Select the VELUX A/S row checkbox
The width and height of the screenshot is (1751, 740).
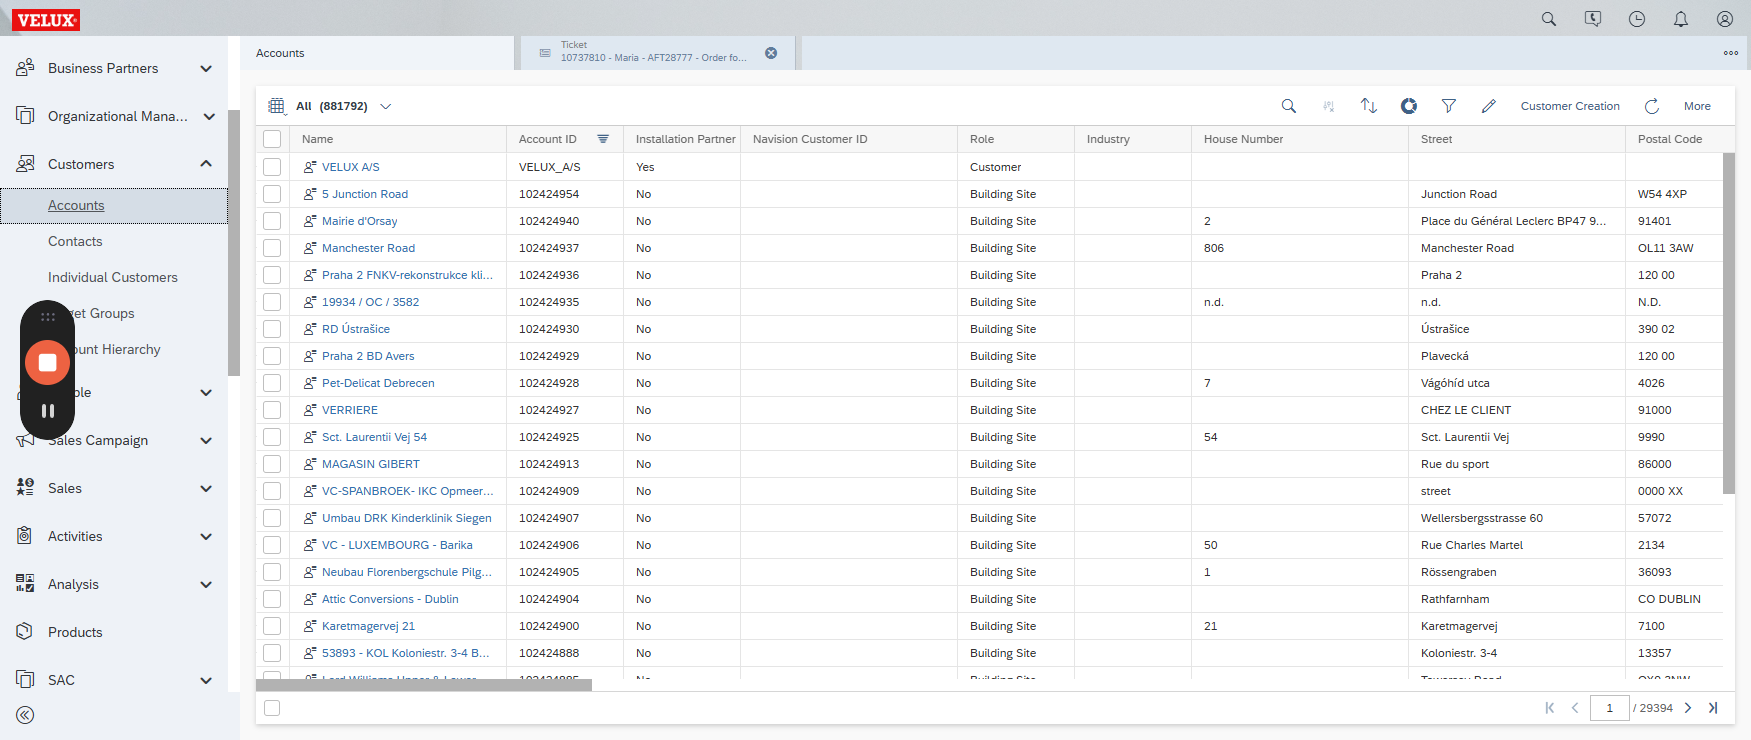click(272, 167)
